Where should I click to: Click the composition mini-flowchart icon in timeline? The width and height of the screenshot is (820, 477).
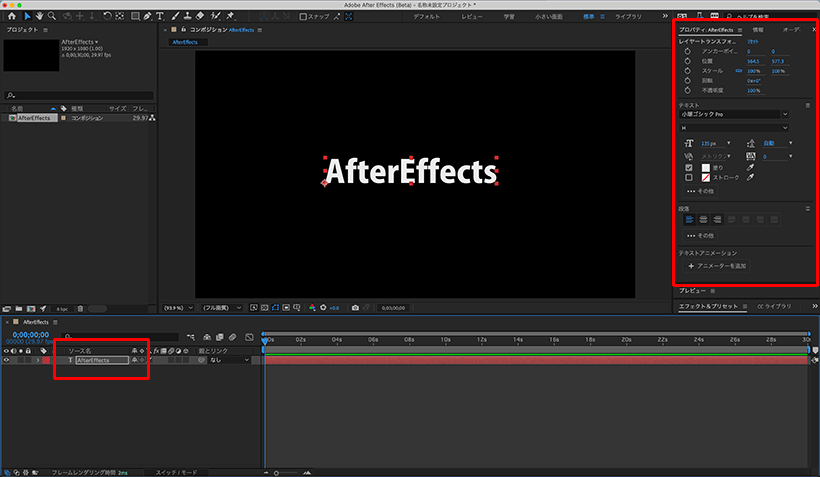pos(191,337)
